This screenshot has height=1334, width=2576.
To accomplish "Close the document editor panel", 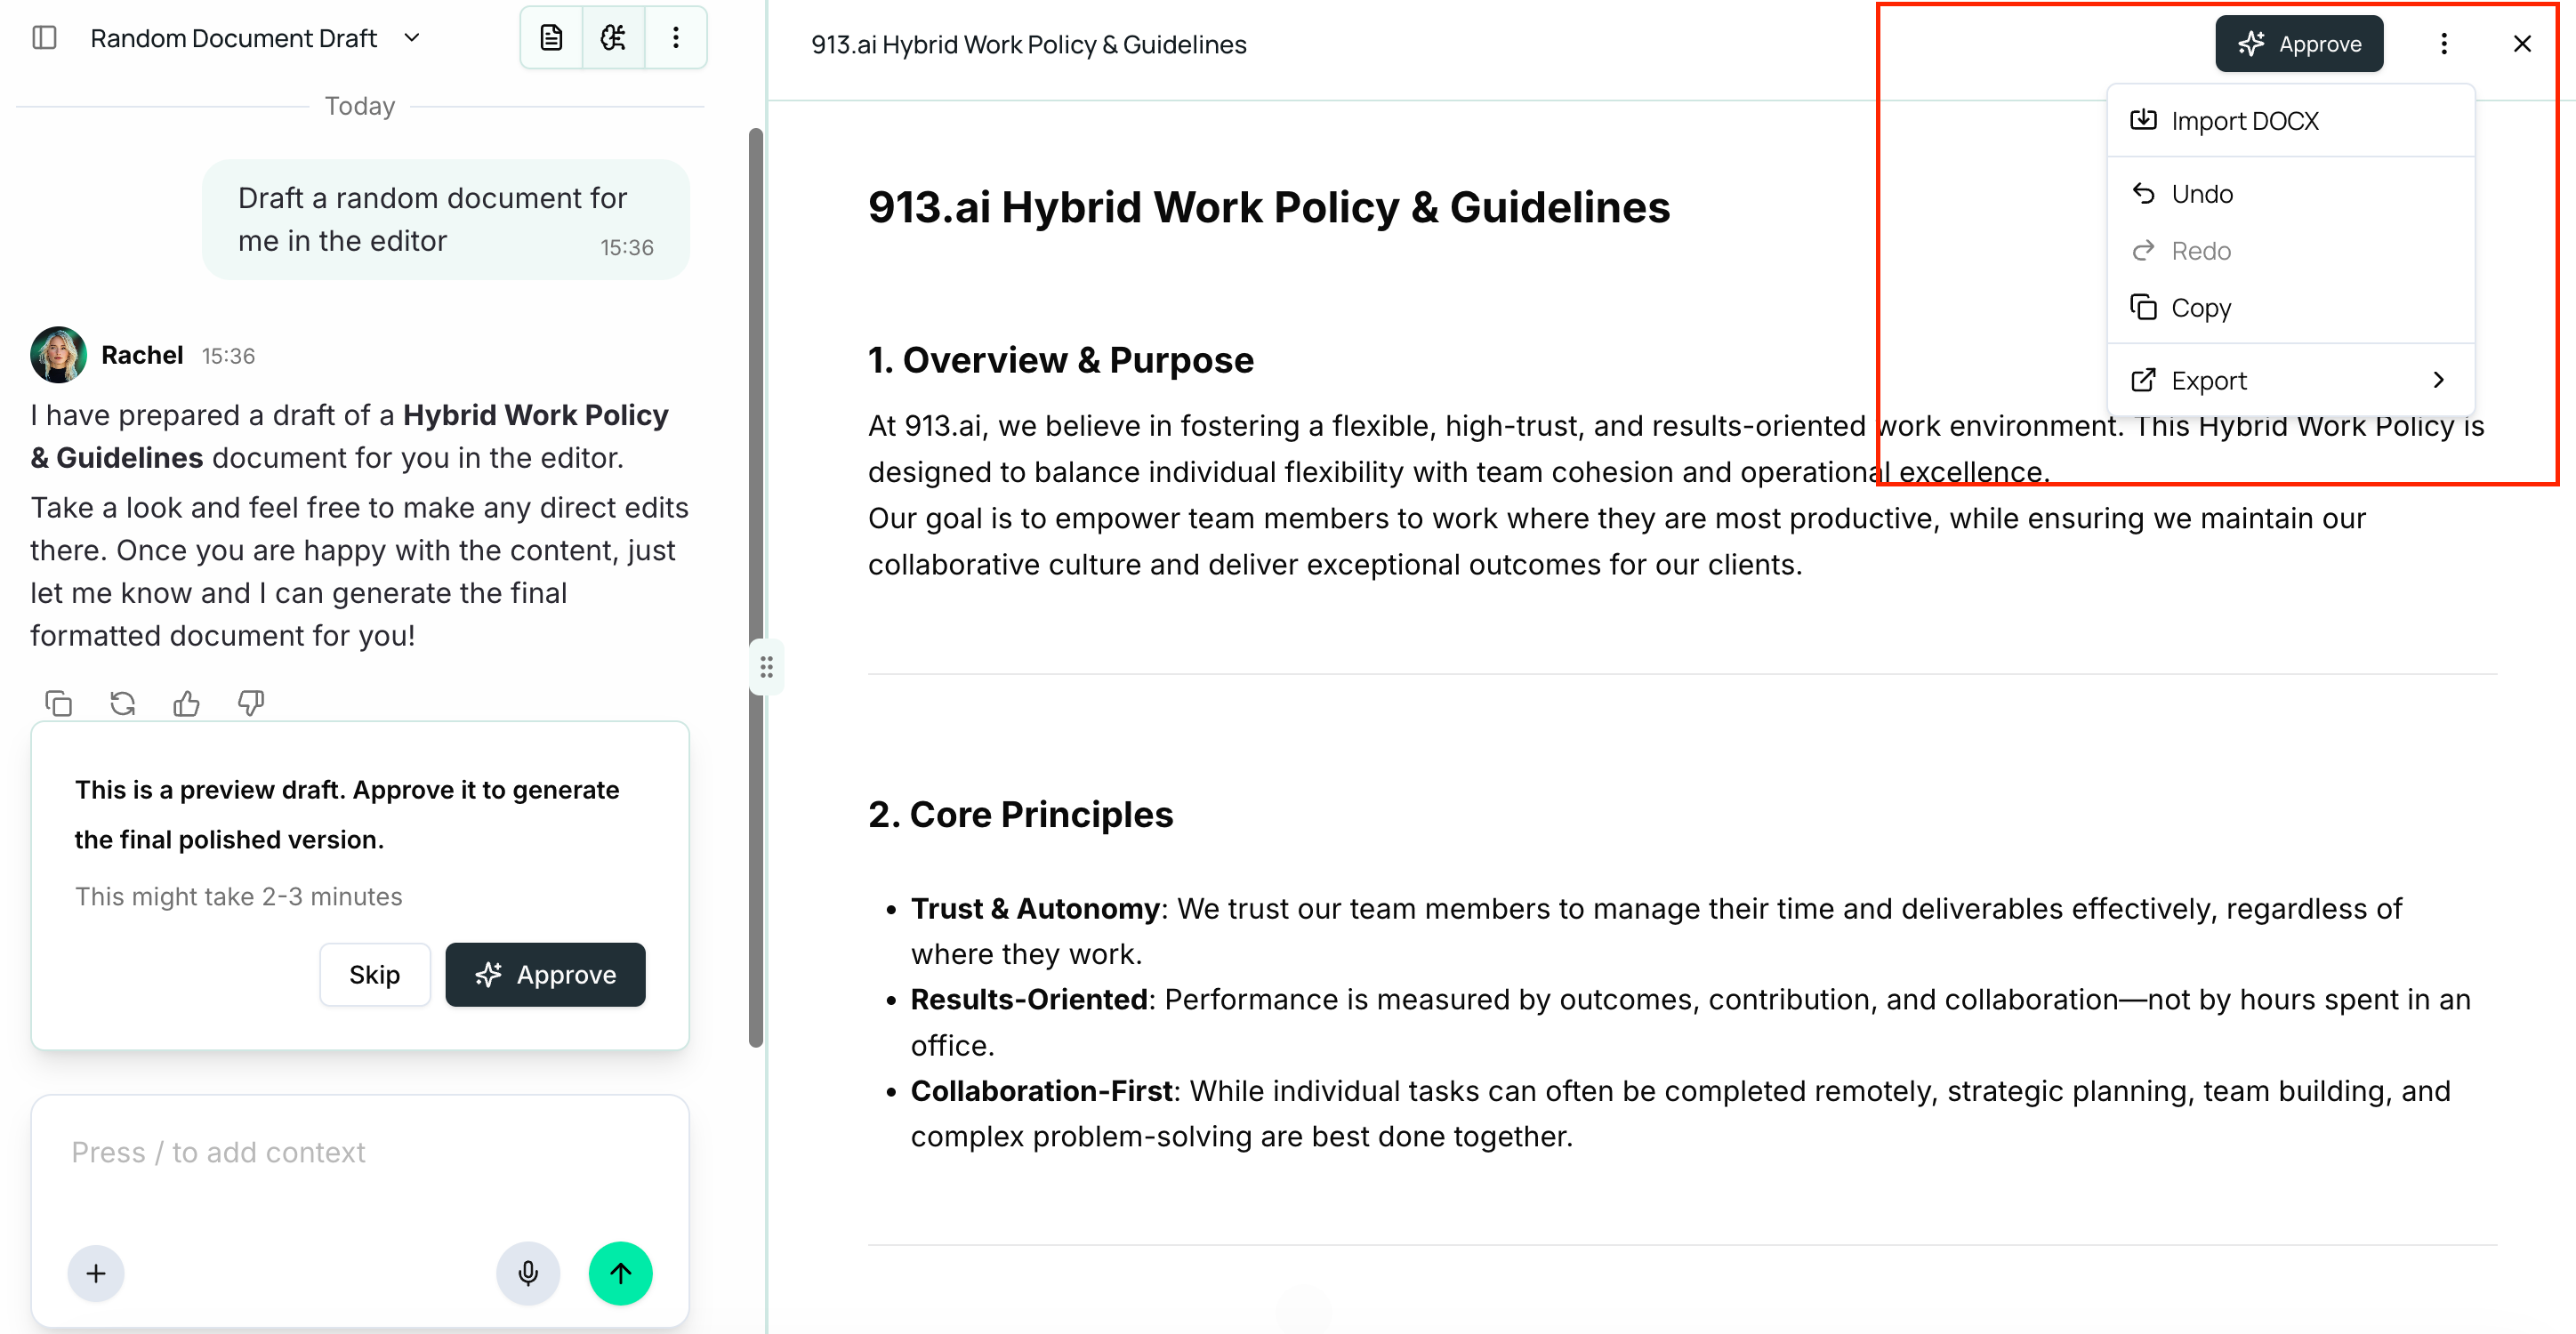I will [2522, 44].
